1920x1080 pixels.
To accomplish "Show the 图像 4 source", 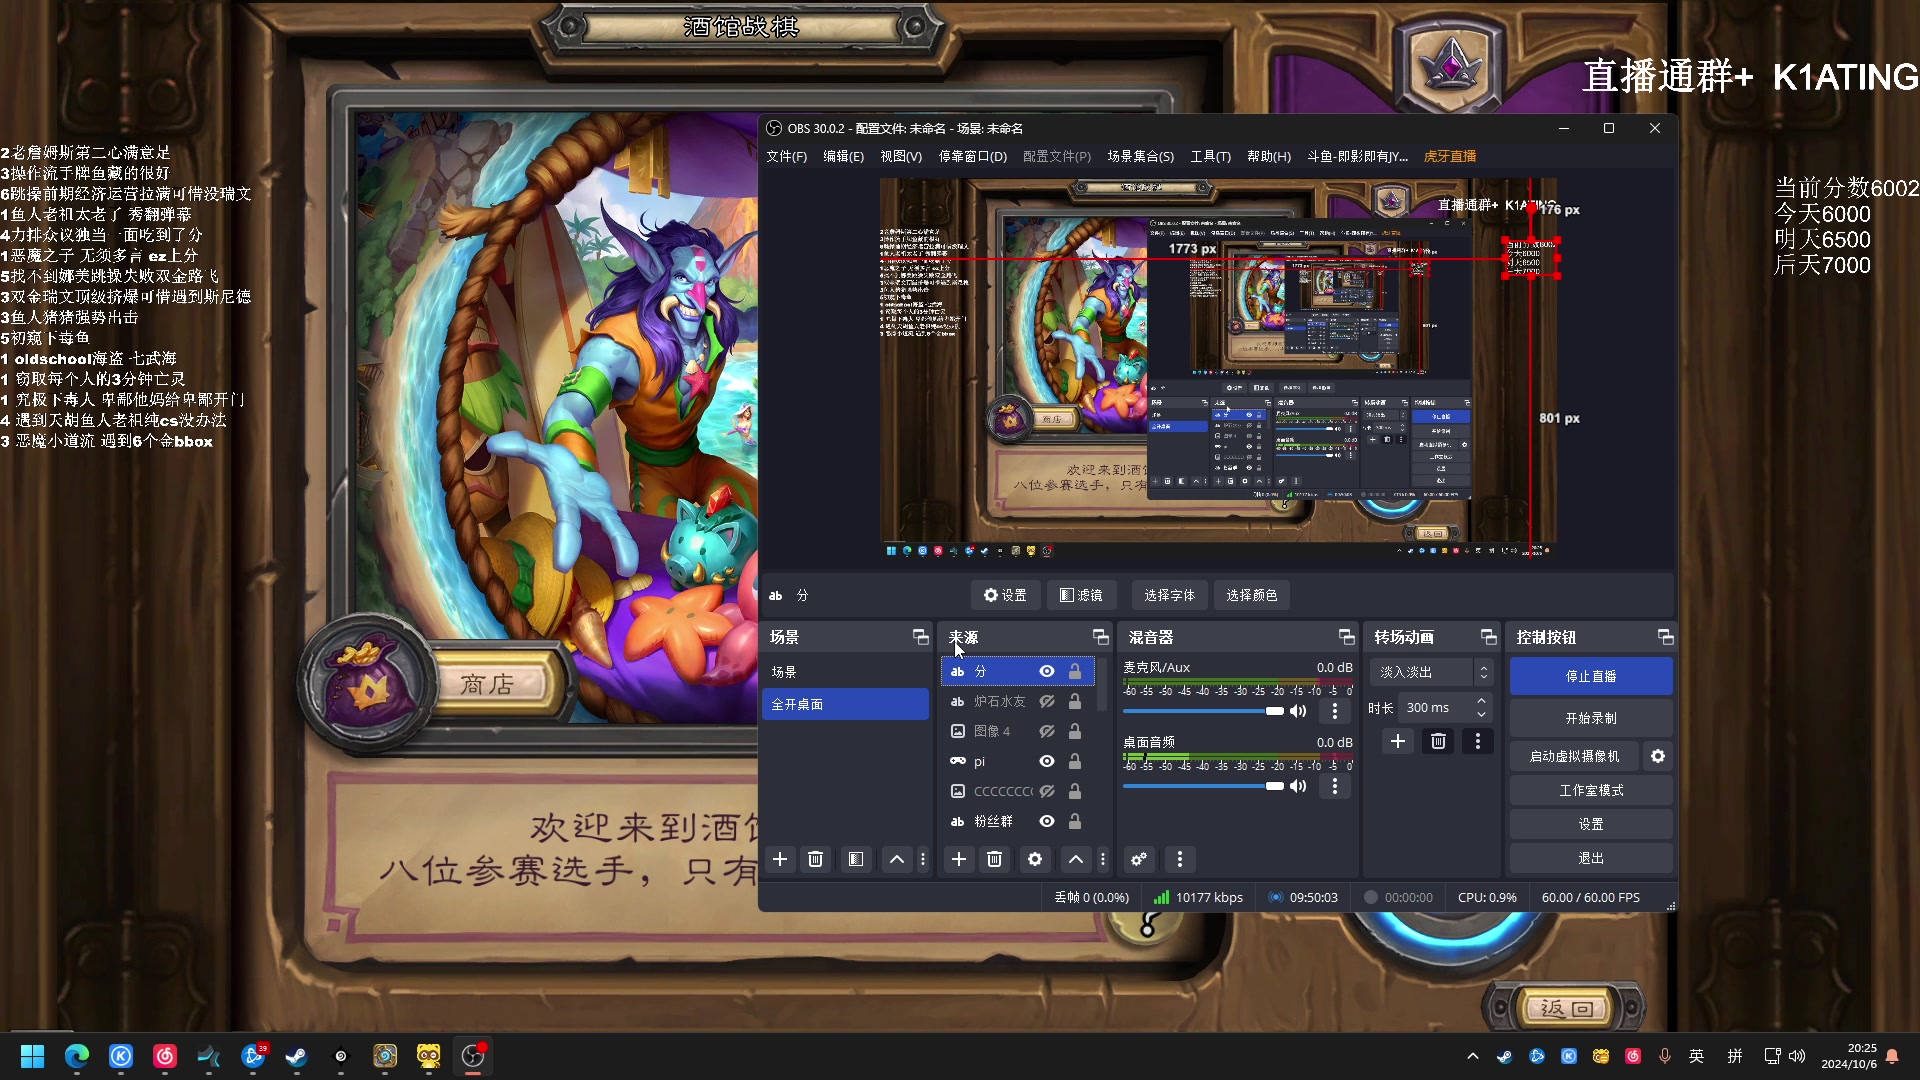I will pos(1047,731).
